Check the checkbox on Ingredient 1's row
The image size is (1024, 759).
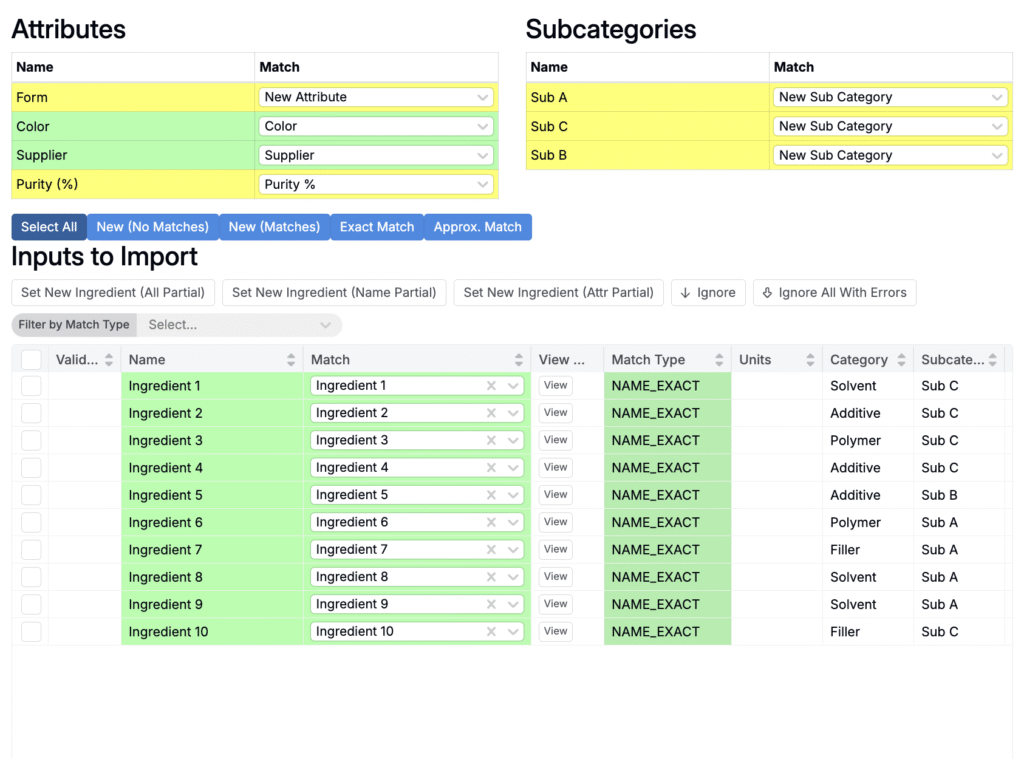[x=29, y=385]
